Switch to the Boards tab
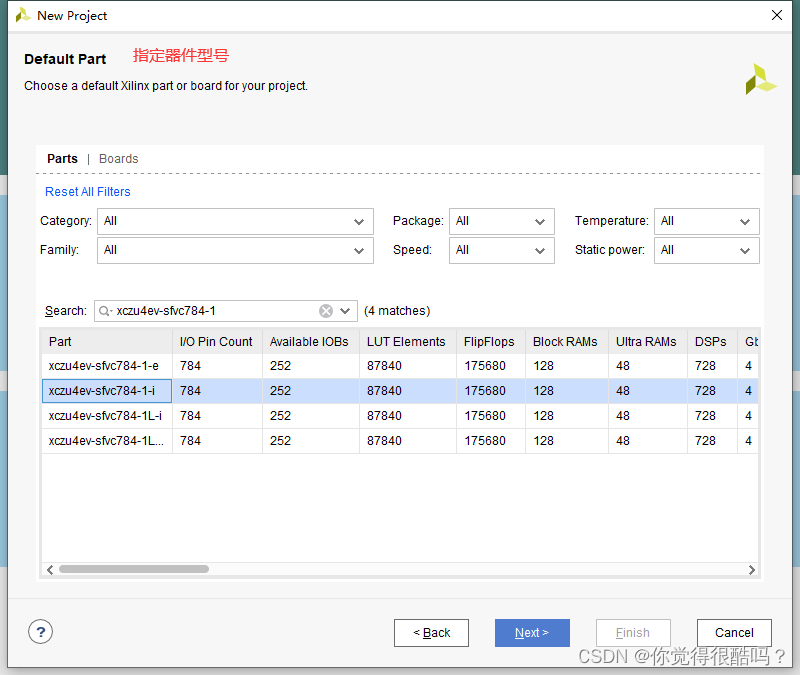The height and width of the screenshot is (675, 800). point(118,159)
